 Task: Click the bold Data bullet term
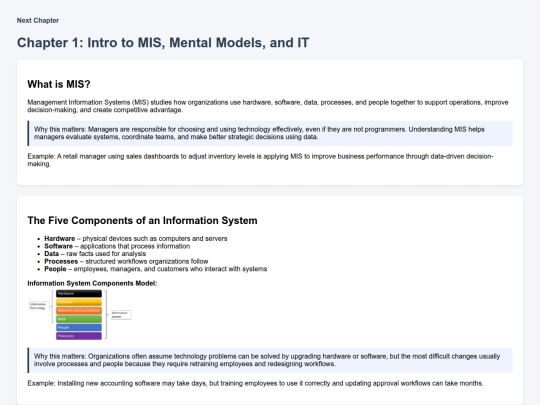coord(52,253)
